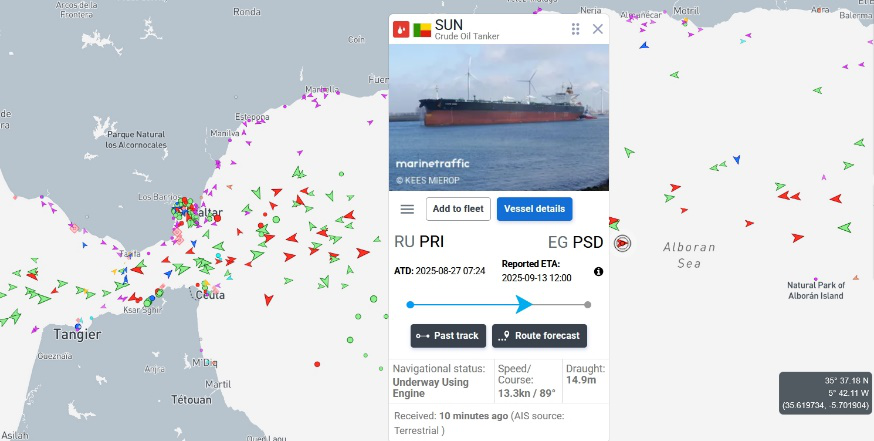
Task: Click Add to fleet button
Action: (458, 209)
